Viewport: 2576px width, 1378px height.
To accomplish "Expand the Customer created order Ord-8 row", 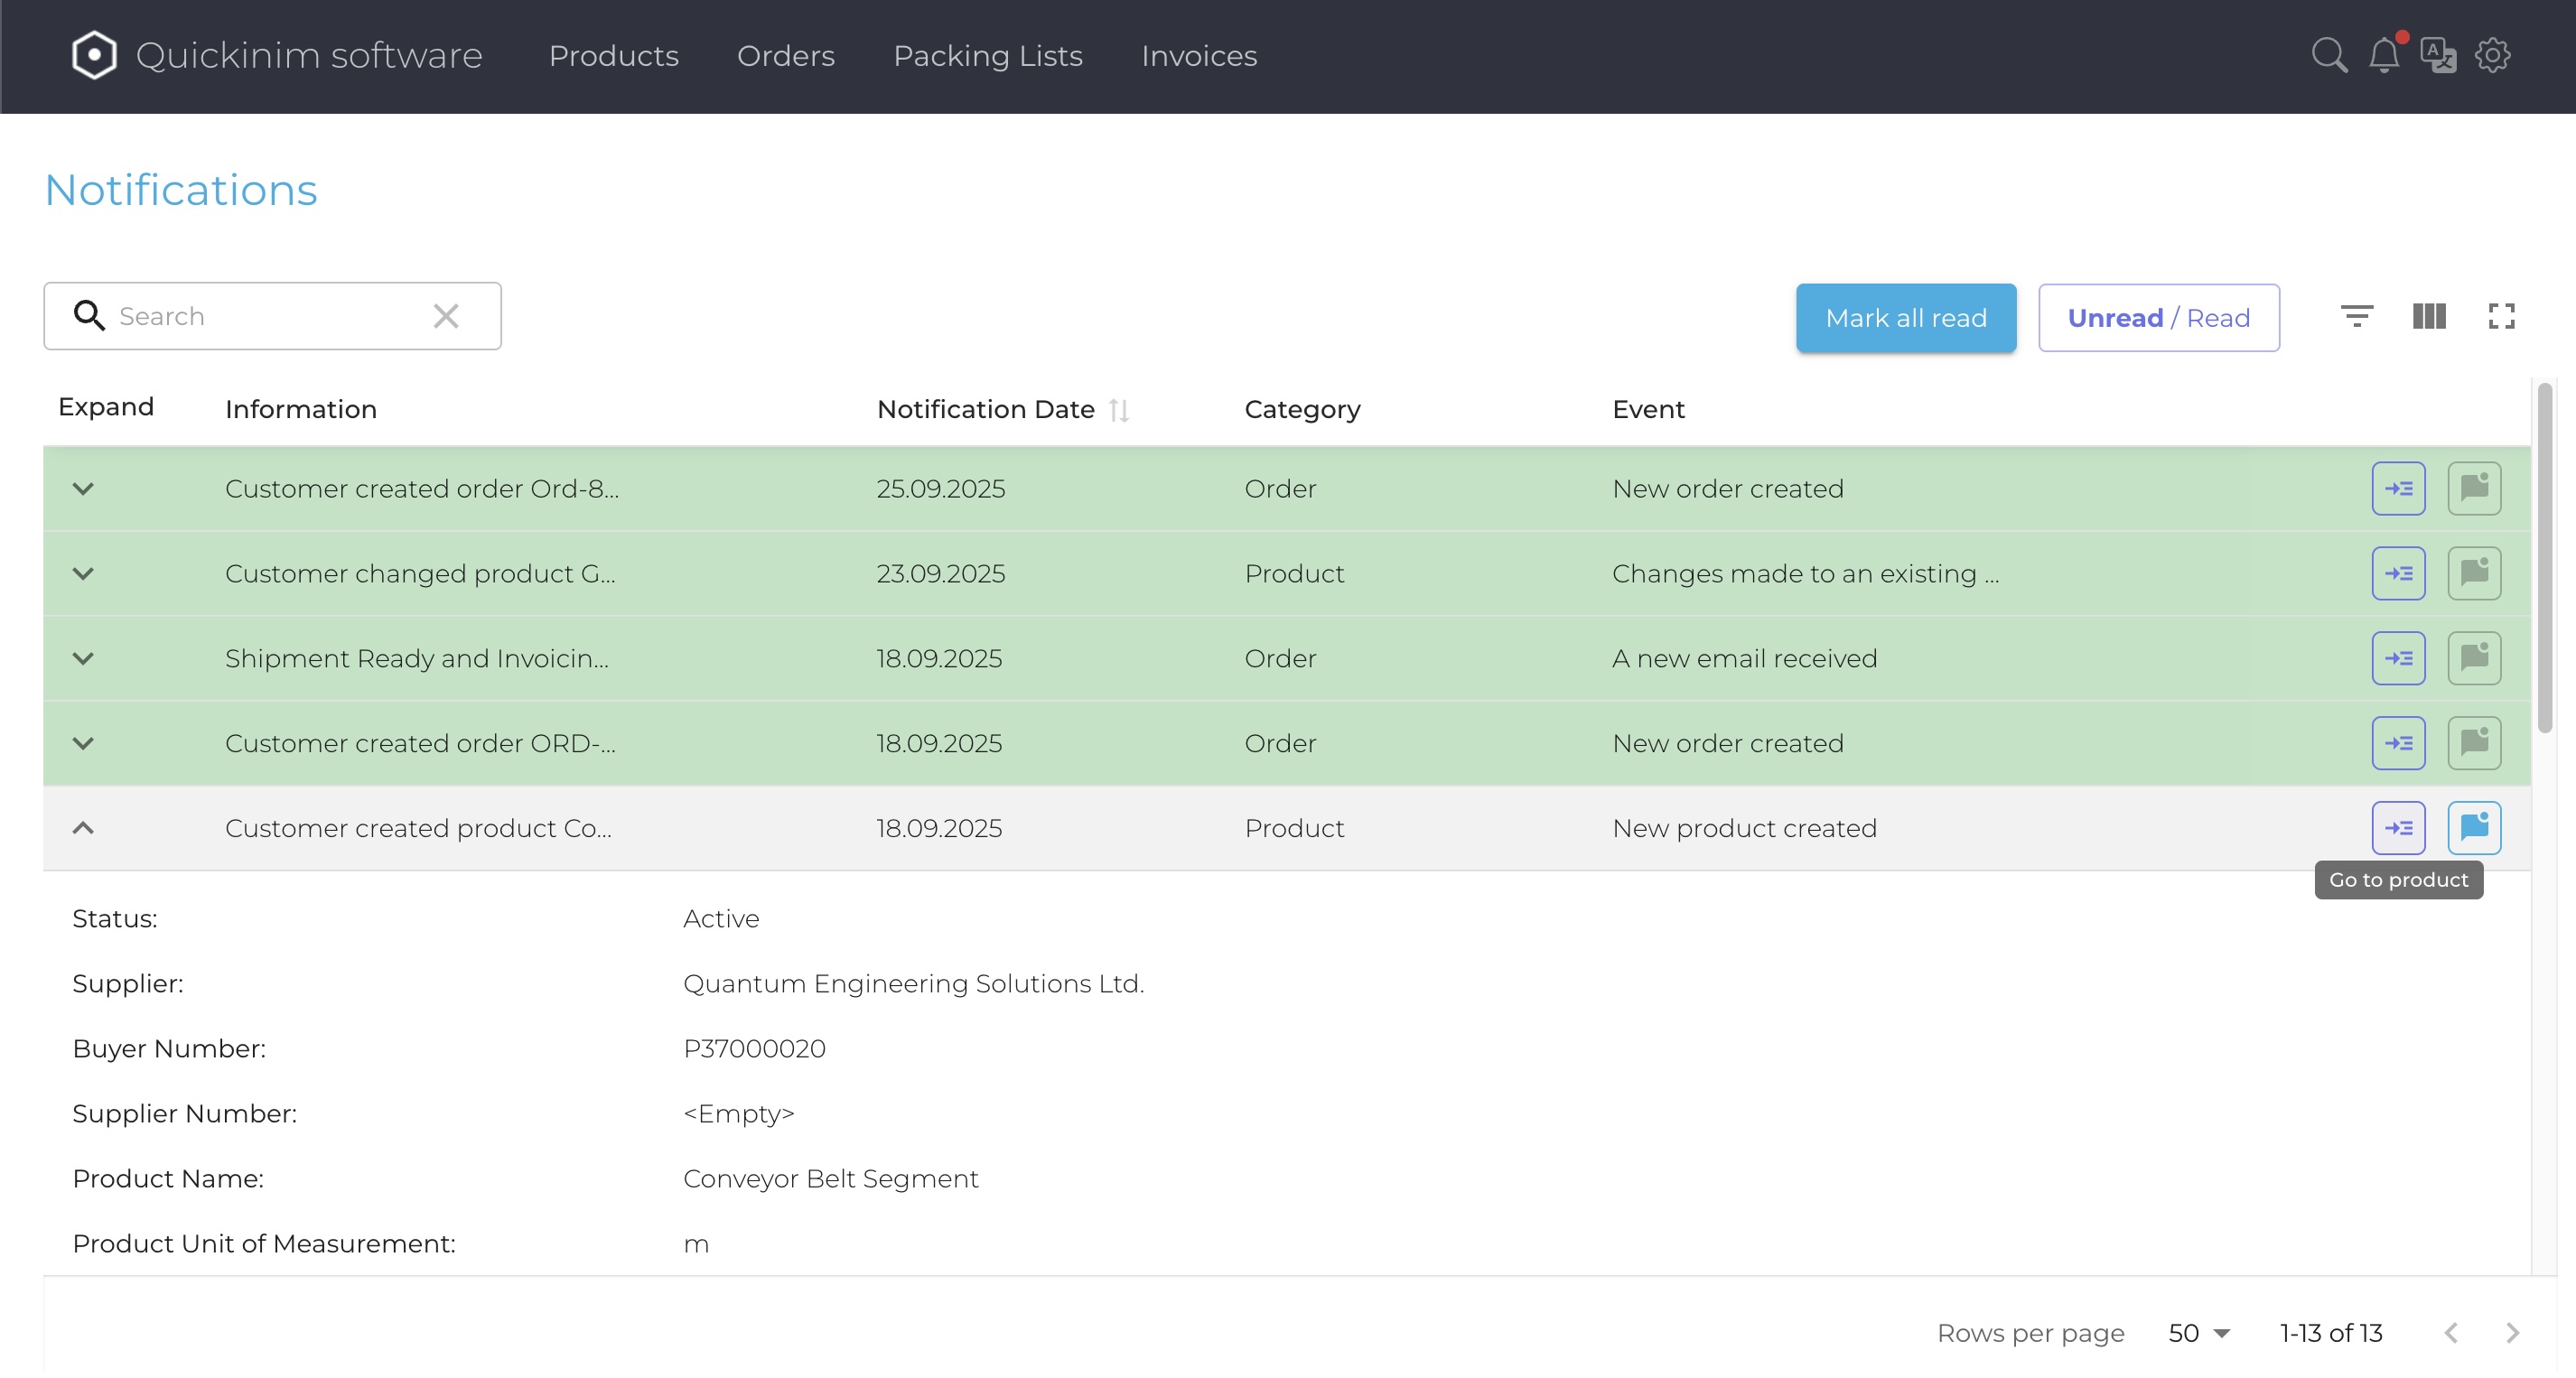I will pos(83,488).
